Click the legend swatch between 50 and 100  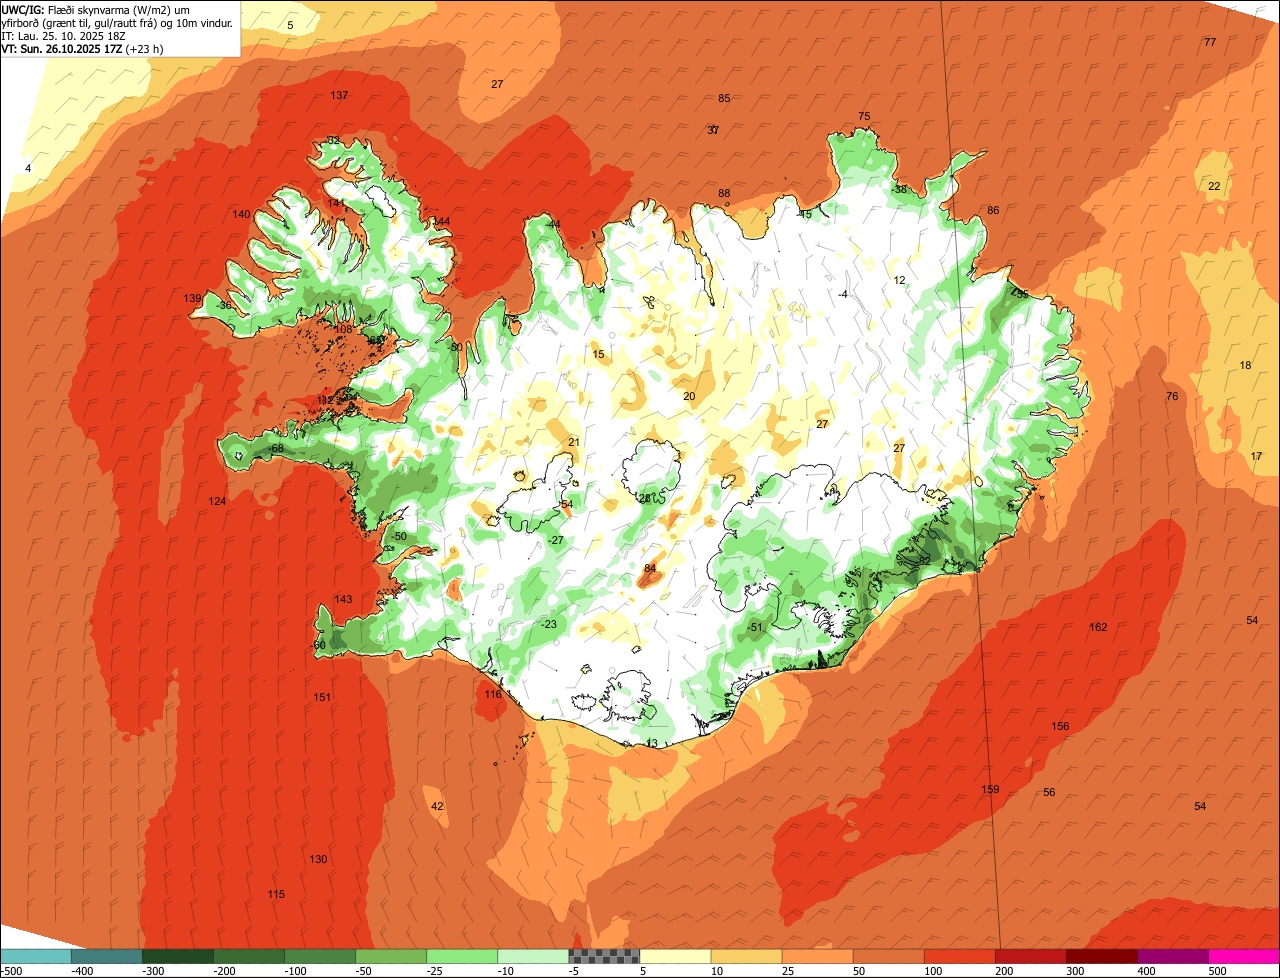tap(889, 956)
